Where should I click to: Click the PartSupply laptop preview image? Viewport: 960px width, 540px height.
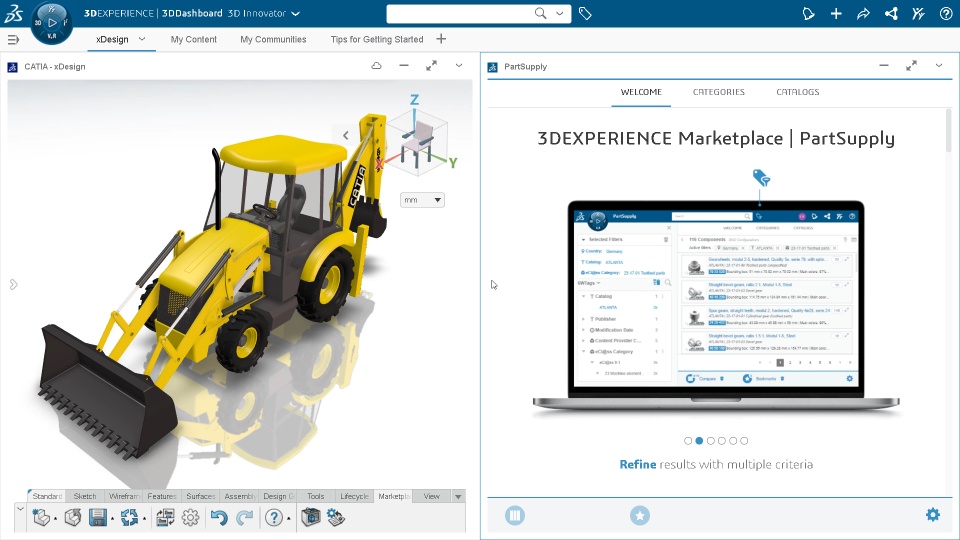[716, 306]
